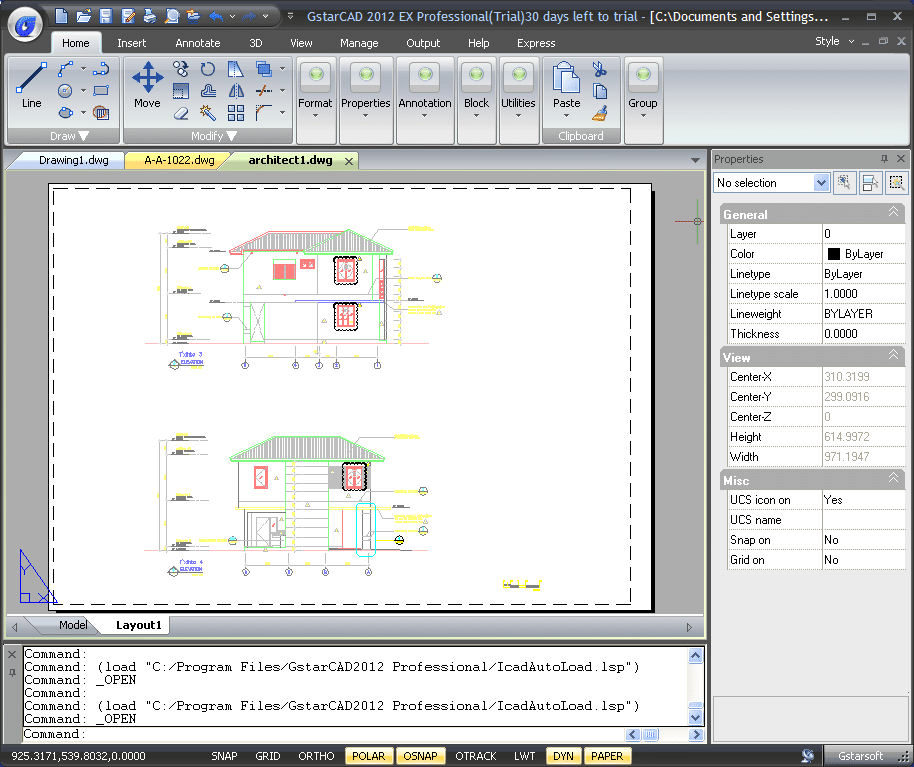Open the Block dropdown panel
The height and width of the screenshot is (767, 914).
[476, 100]
